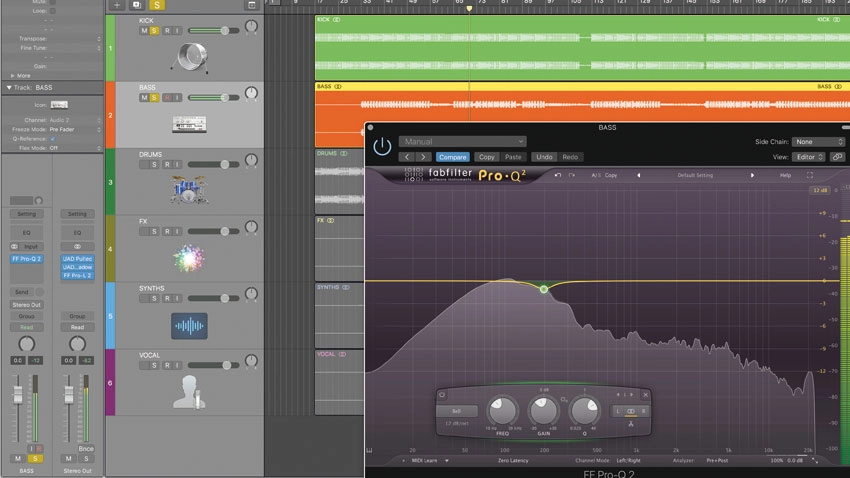
Task: Open the FF Pro-L 2 plugin slot
Action: [x=77, y=275]
